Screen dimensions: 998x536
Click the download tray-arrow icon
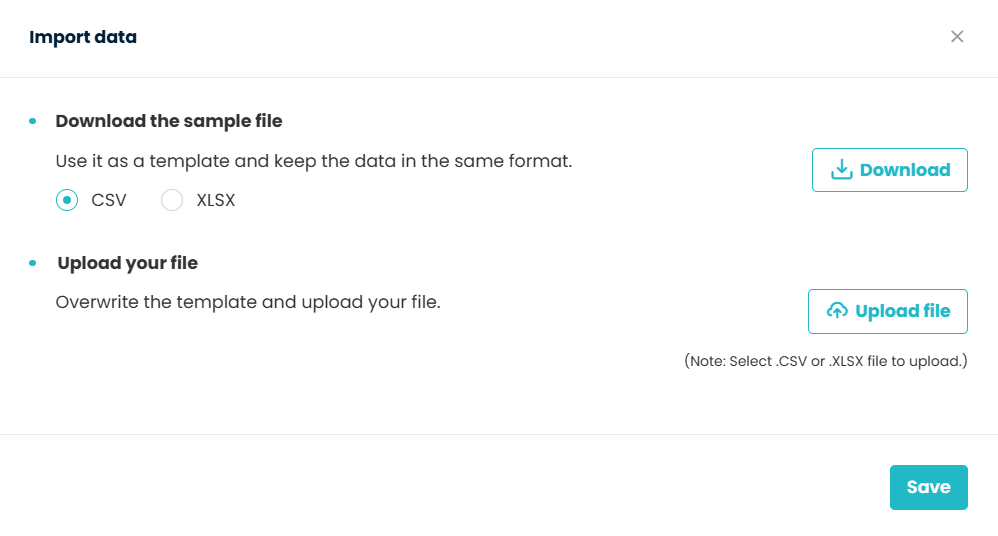pos(842,170)
